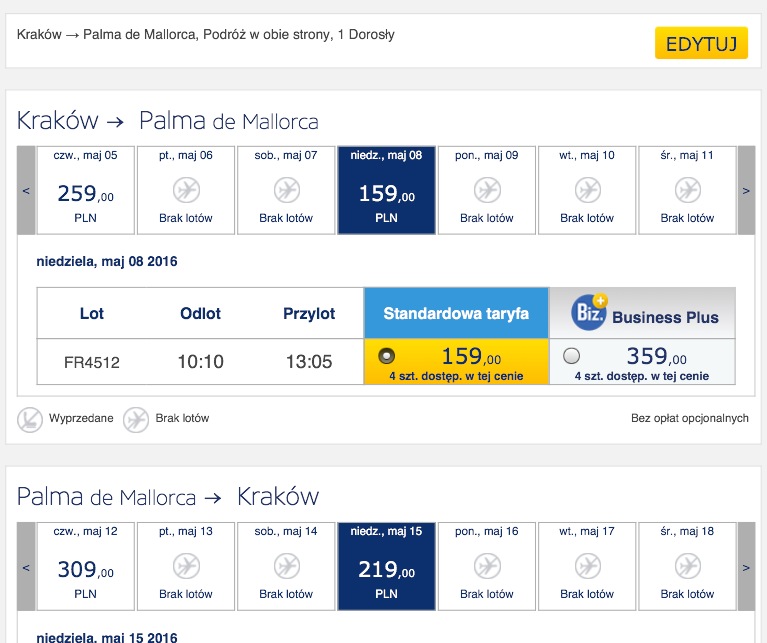Viewport: 767px width, 643px height.
Task: Click the Brak lotów legend plane icon
Action: pyautogui.click(x=135, y=420)
